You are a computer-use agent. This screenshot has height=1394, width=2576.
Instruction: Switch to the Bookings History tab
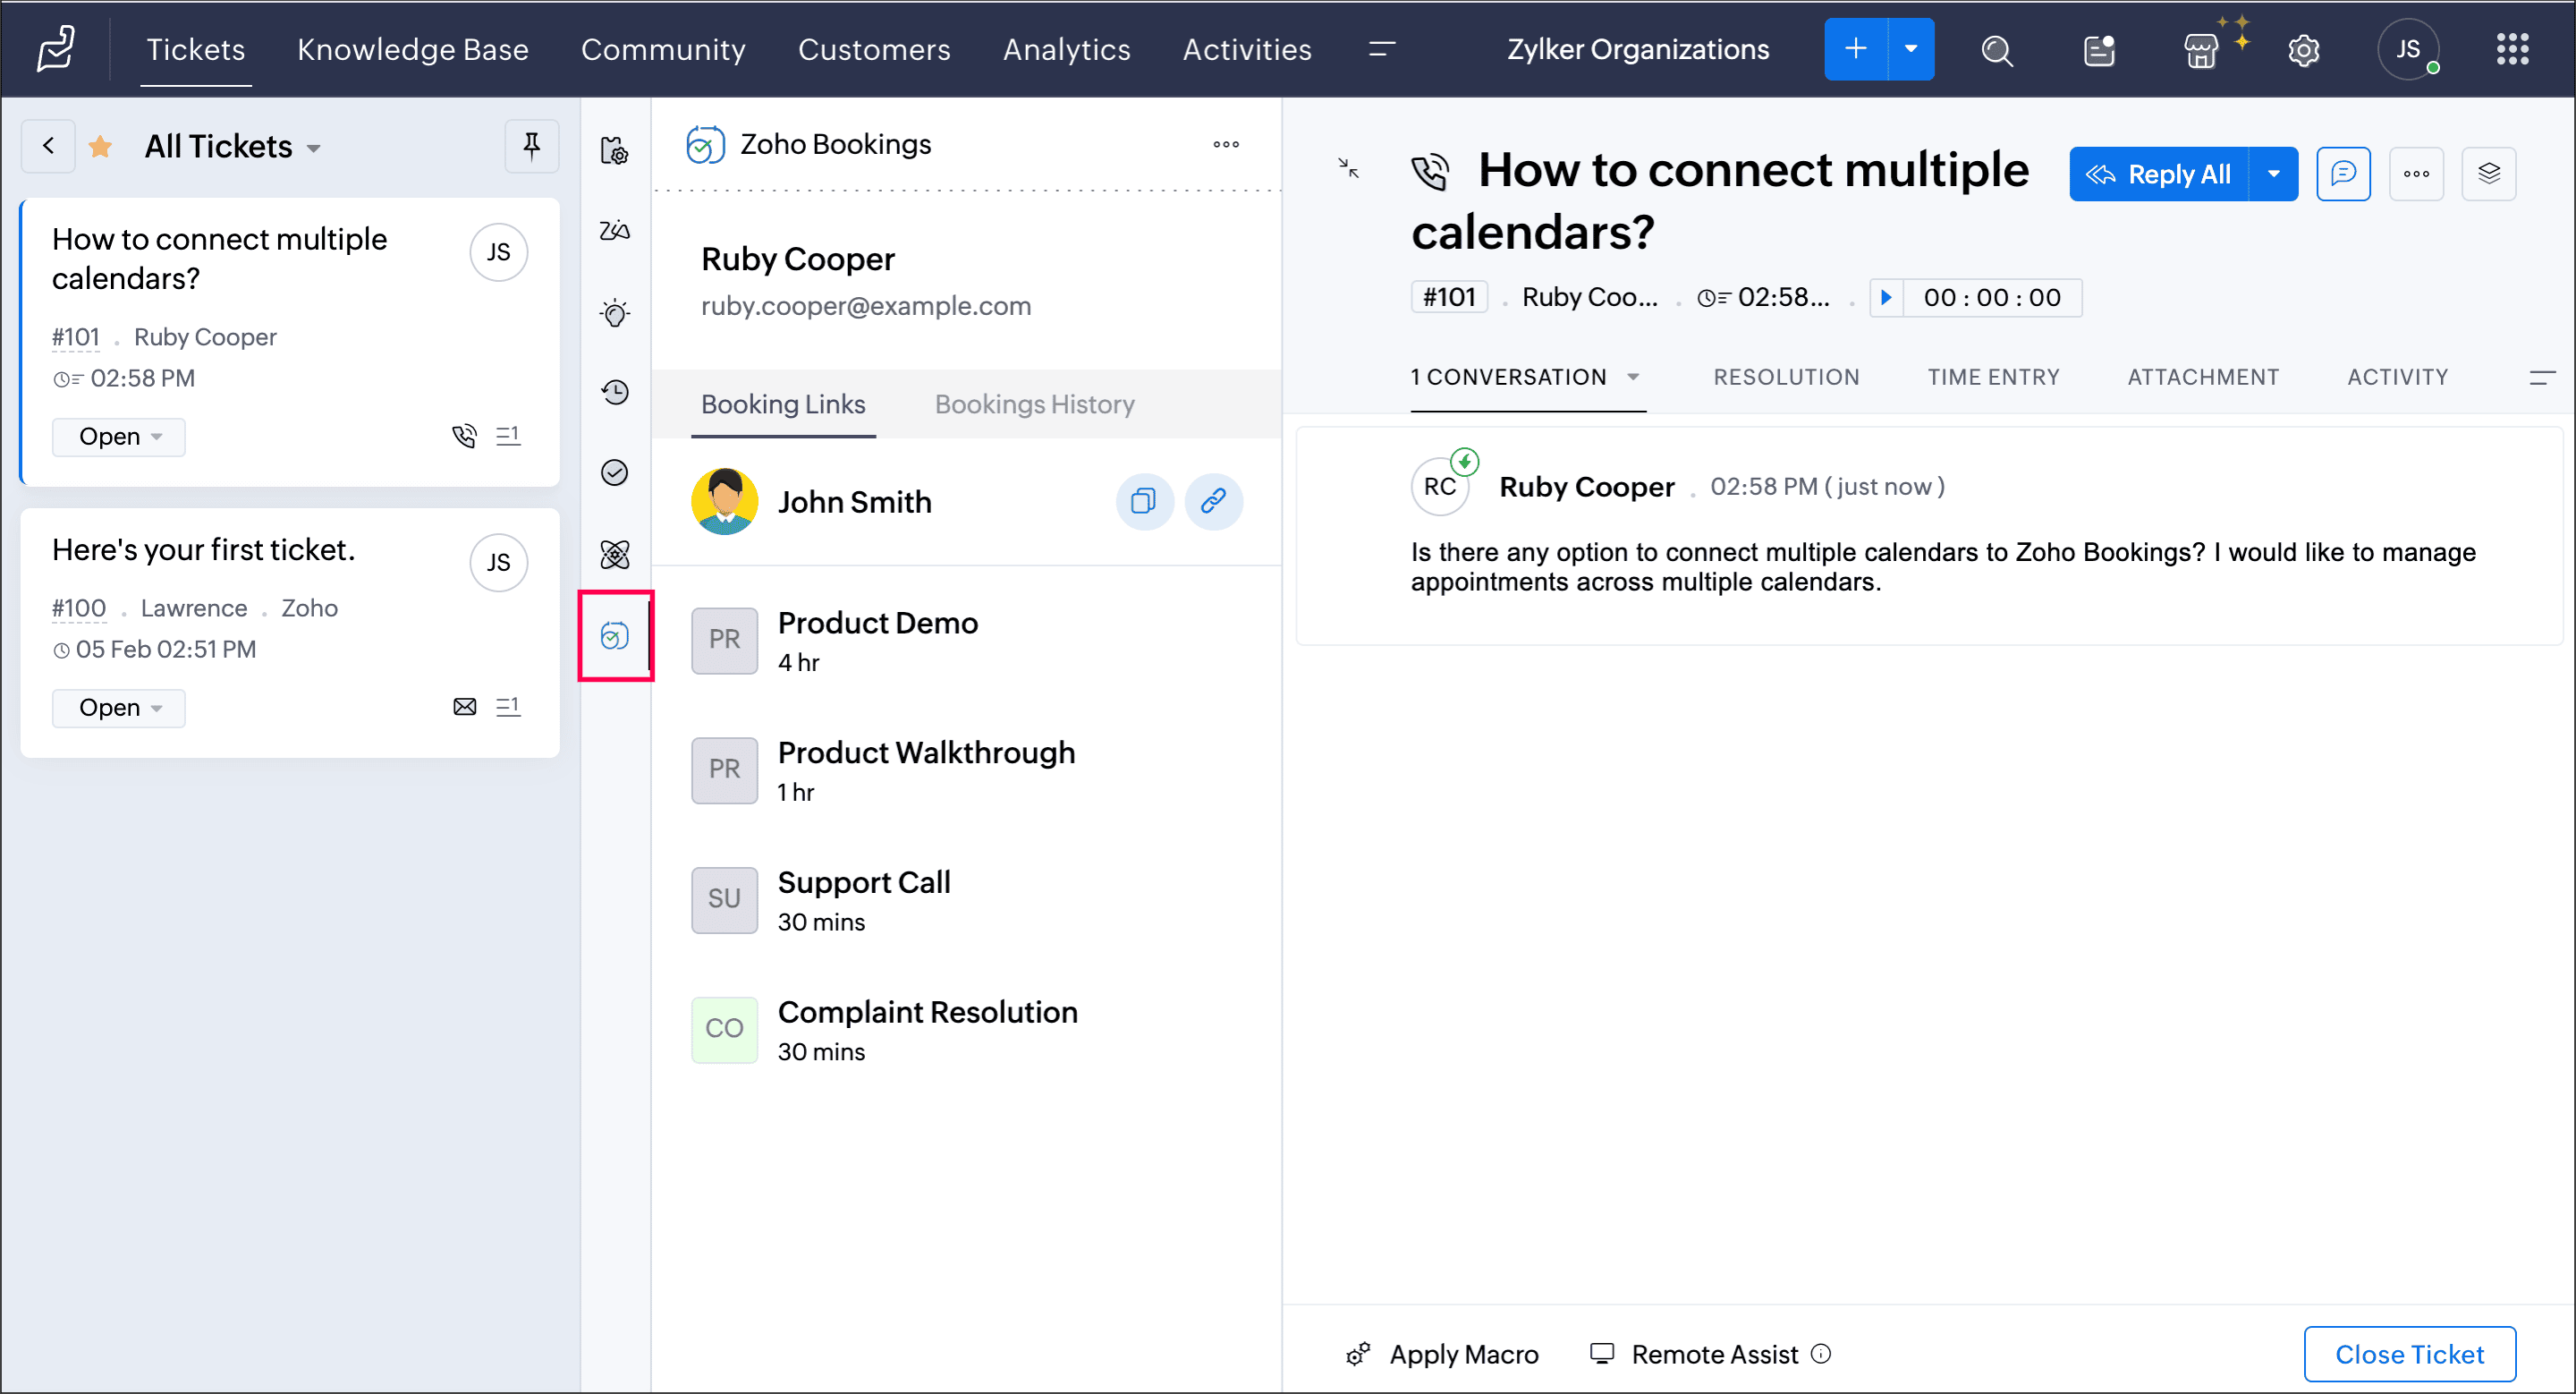1034,404
